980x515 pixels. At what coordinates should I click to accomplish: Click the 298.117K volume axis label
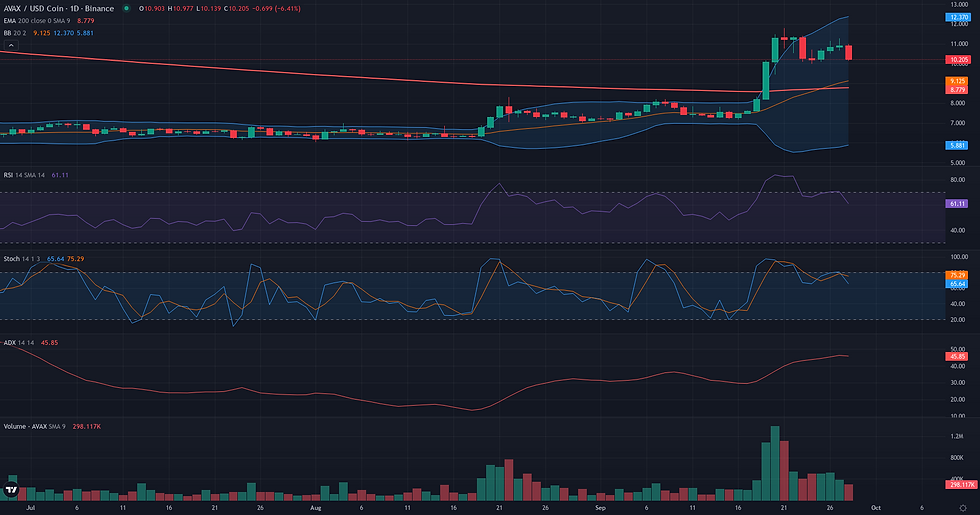pyautogui.click(x=961, y=484)
